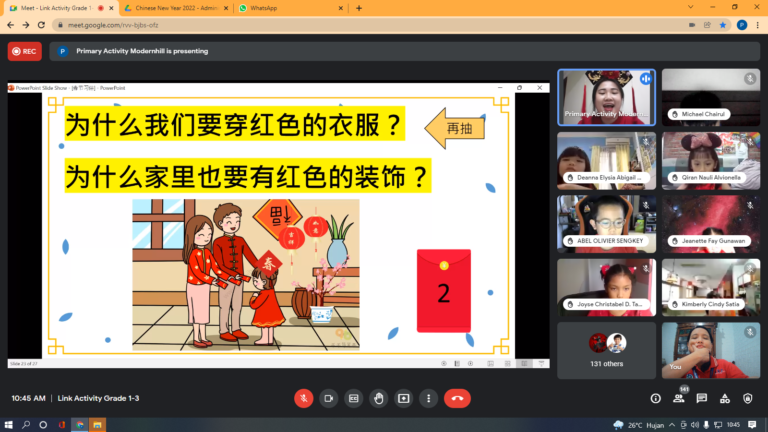This screenshot has width=768, height=432.
Task: Turn on captions in Meet
Action: point(353,398)
